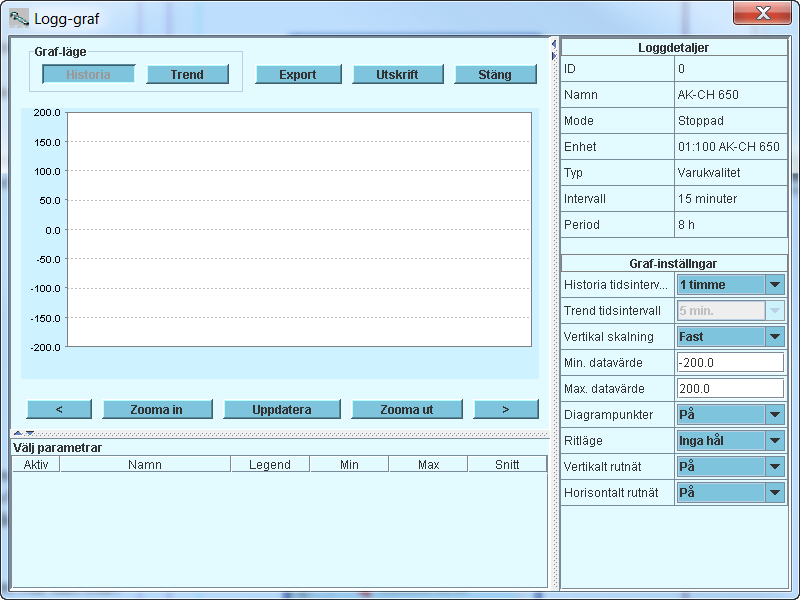
Task: Click the Export button
Action: point(298,74)
